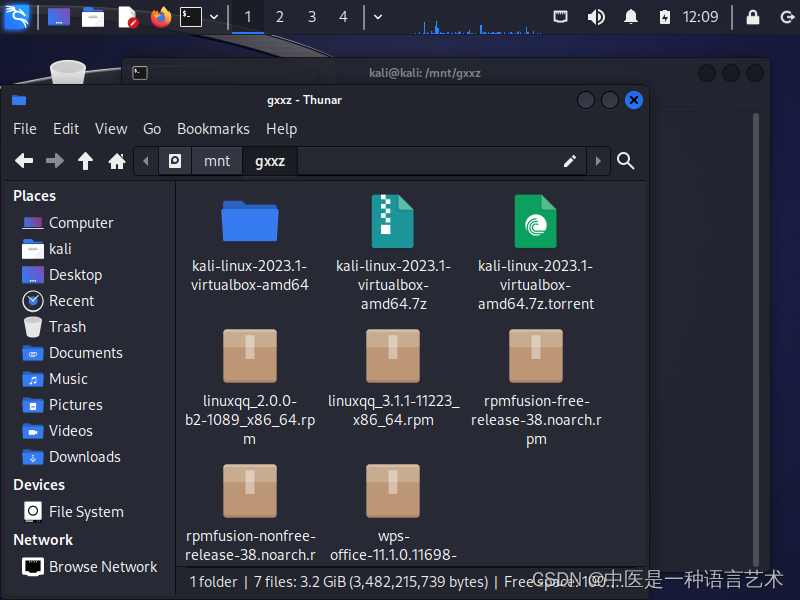Click the CPU graph monitor in panel
Screen dimensions: 800x600
[478, 26]
